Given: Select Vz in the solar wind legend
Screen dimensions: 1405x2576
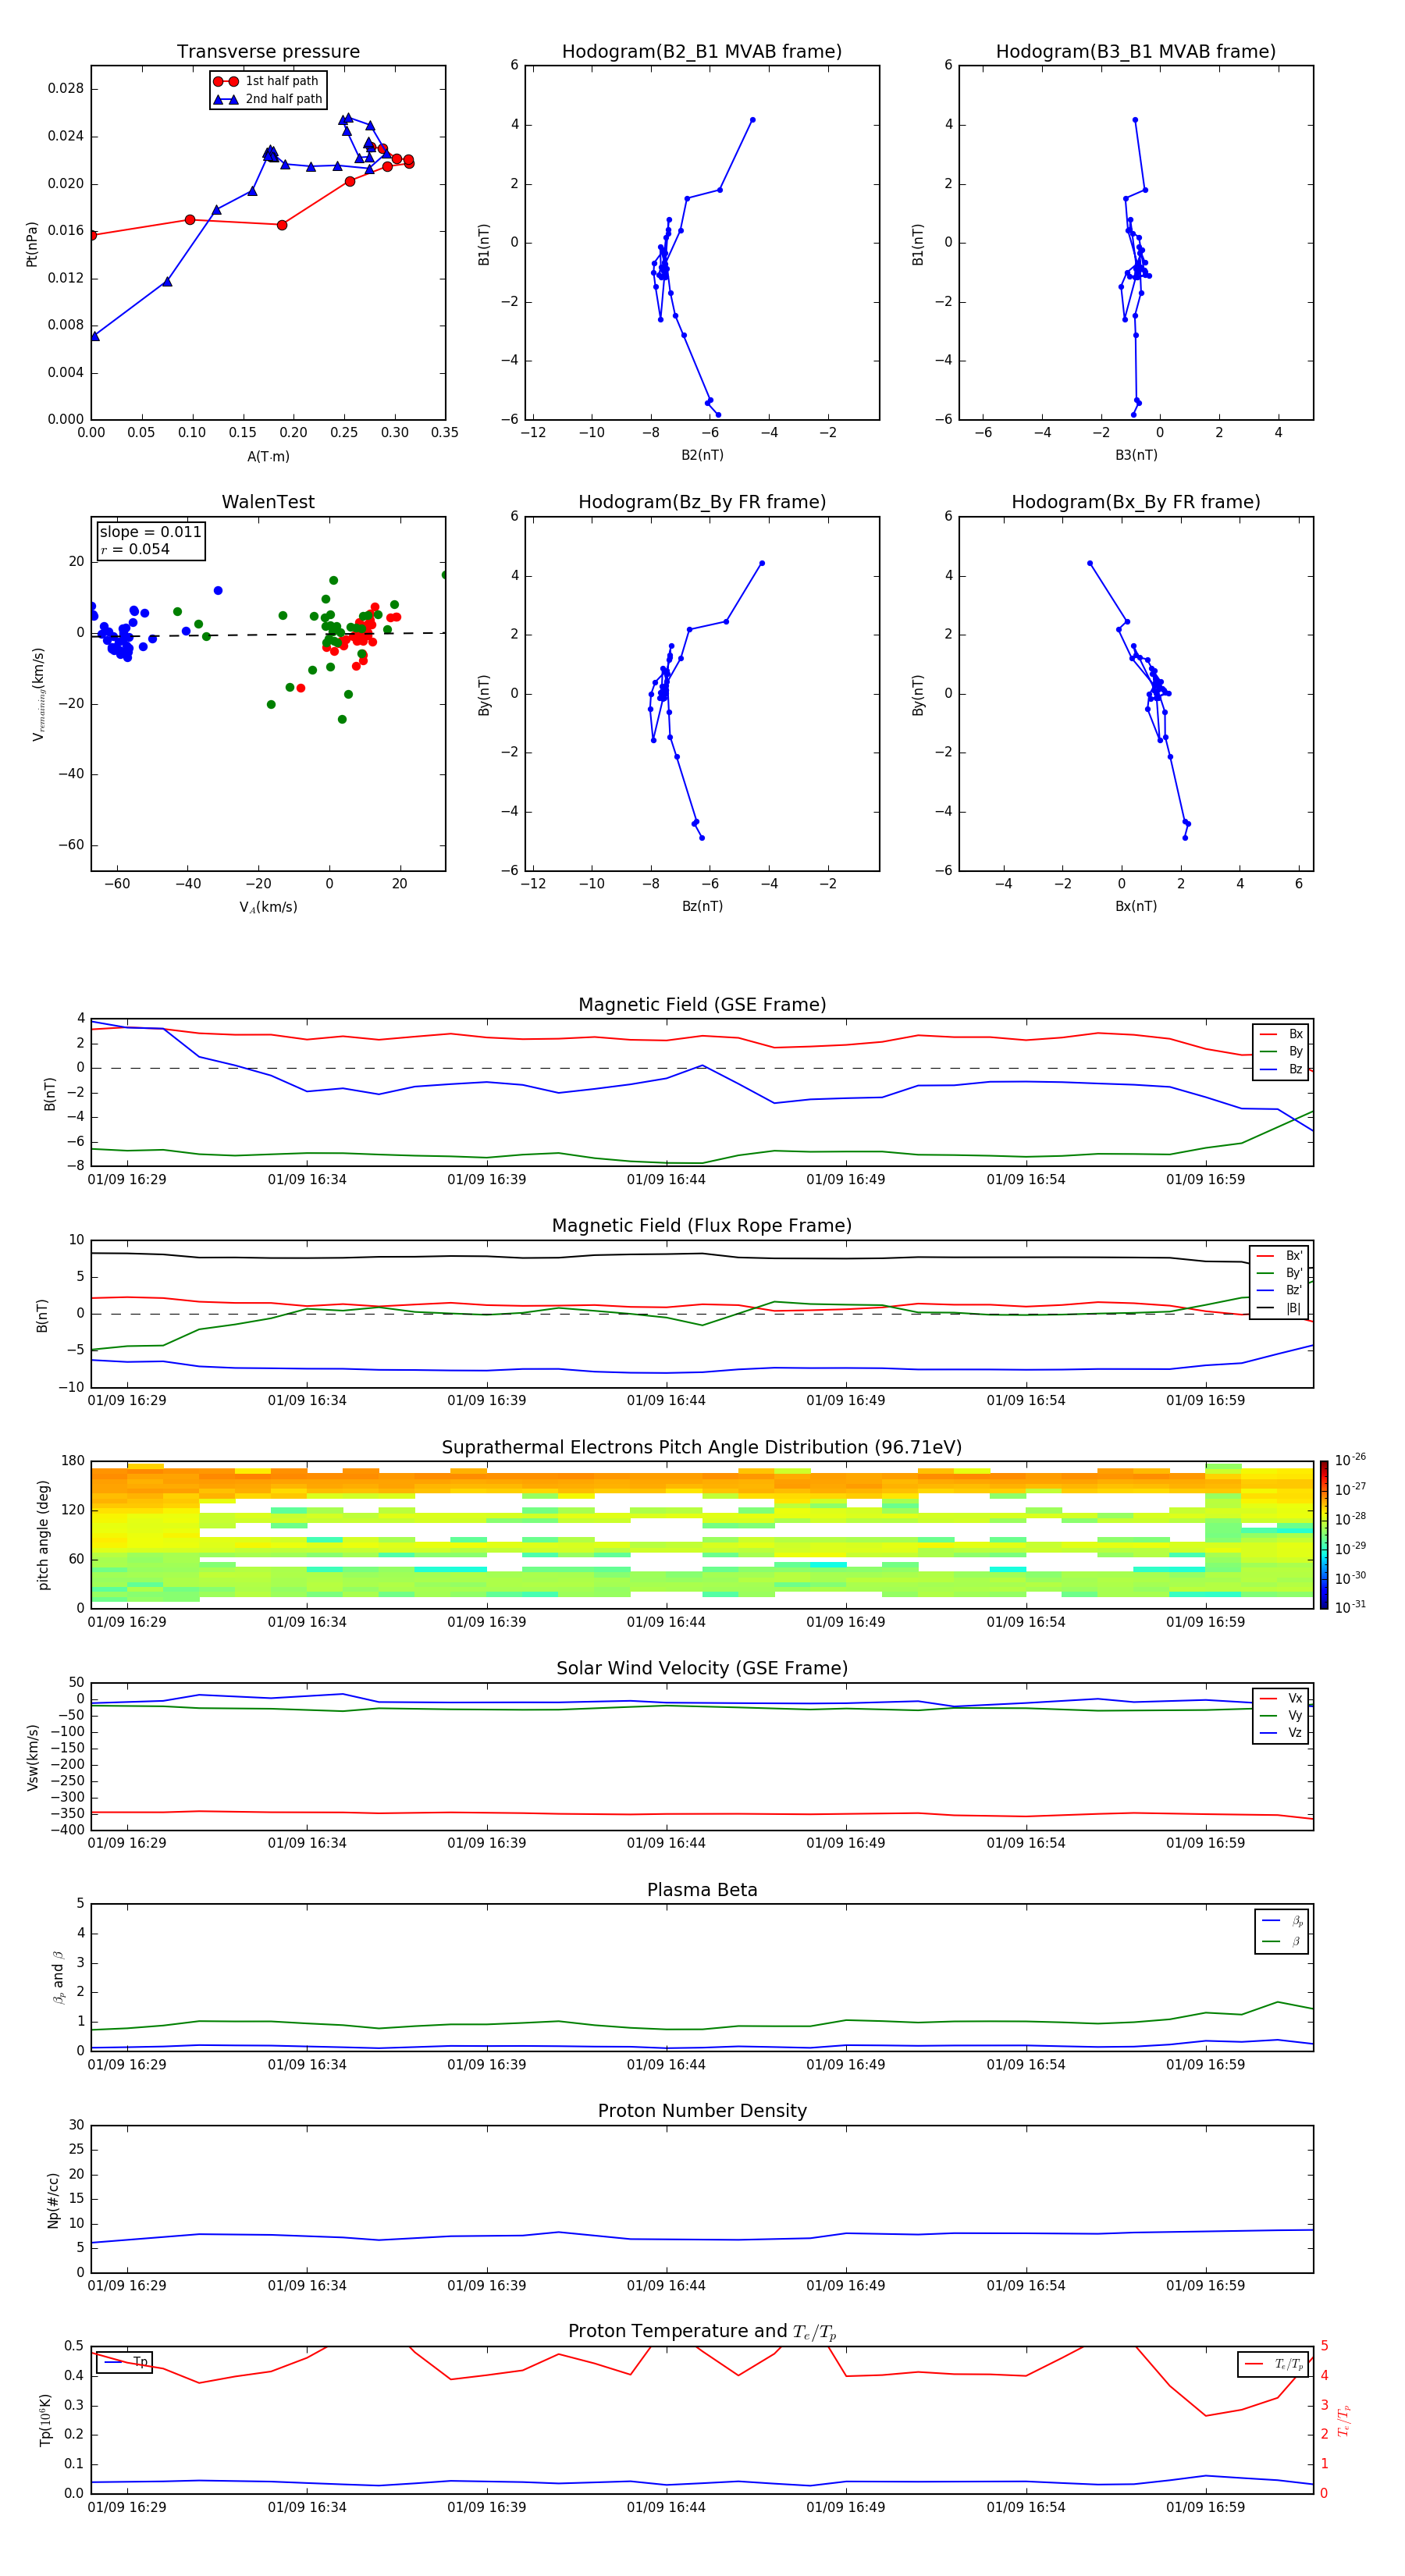Looking at the screenshot, I should (x=1282, y=1733).
